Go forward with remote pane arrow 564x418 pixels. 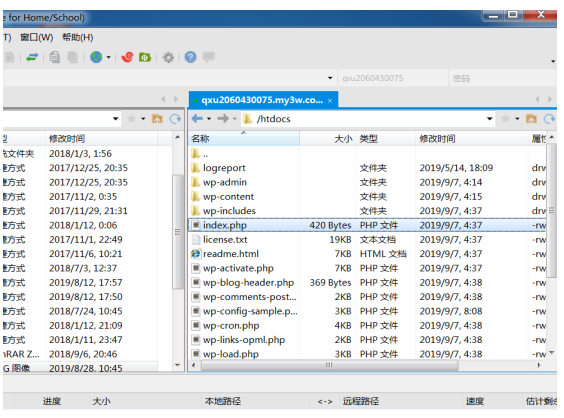tap(223, 118)
